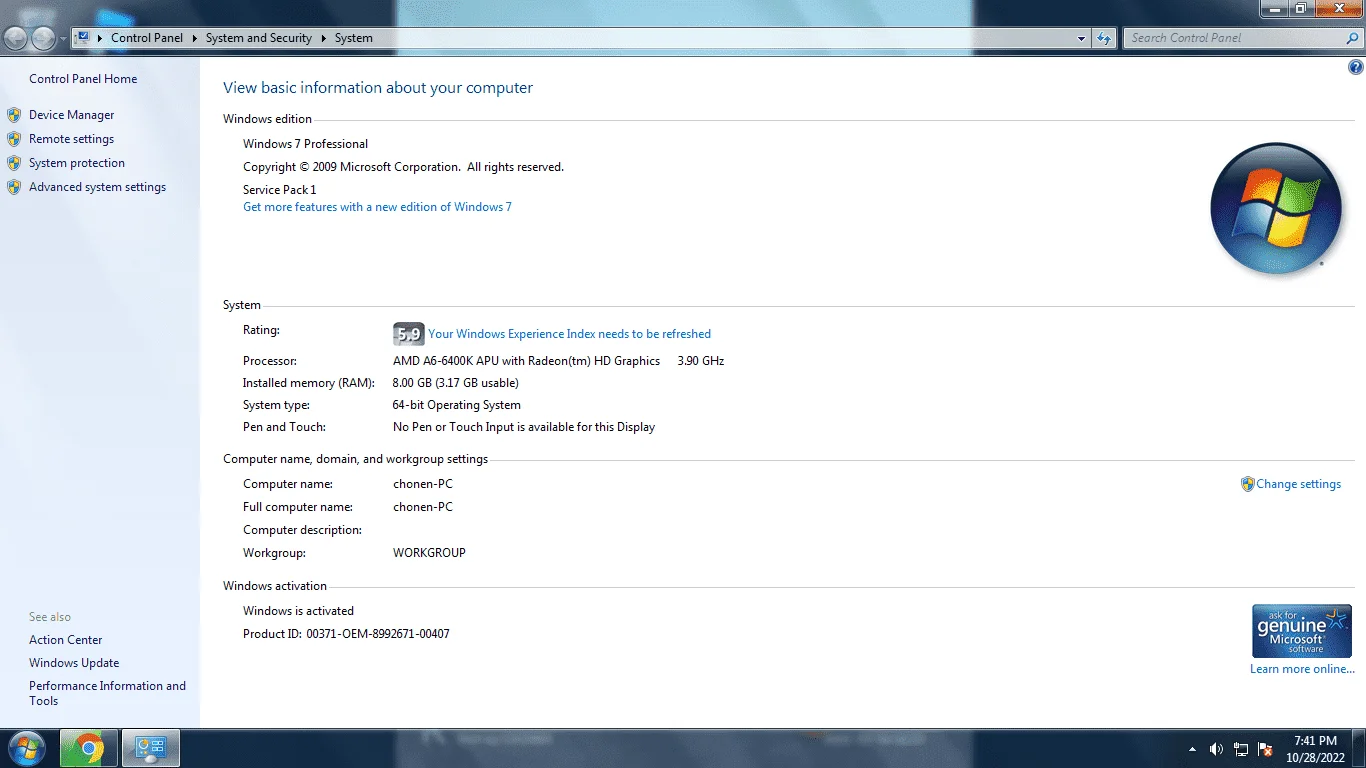This screenshot has height=768, width=1366.
Task: Click the Service Pack 1 text
Action: pyautogui.click(x=279, y=190)
